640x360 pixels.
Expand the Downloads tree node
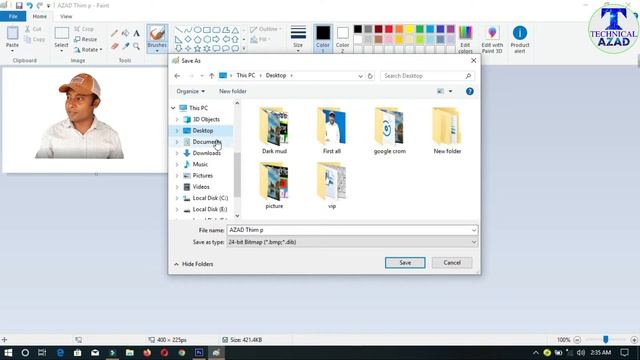pyautogui.click(x=177, y=153)
